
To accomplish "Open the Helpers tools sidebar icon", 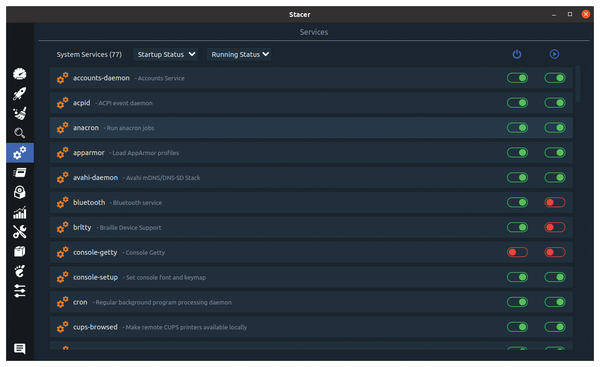I will coord(20,232).
